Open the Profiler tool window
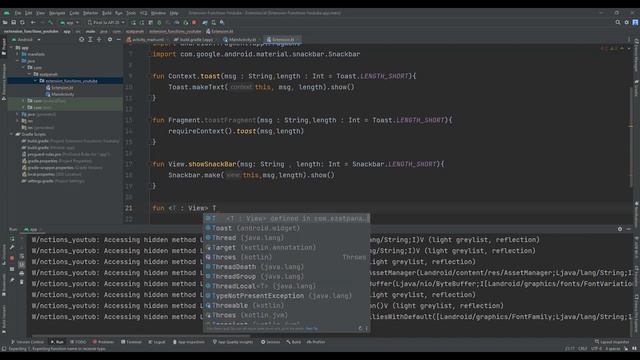Screen dimensions: 640x360 click(x=316, y=342)
